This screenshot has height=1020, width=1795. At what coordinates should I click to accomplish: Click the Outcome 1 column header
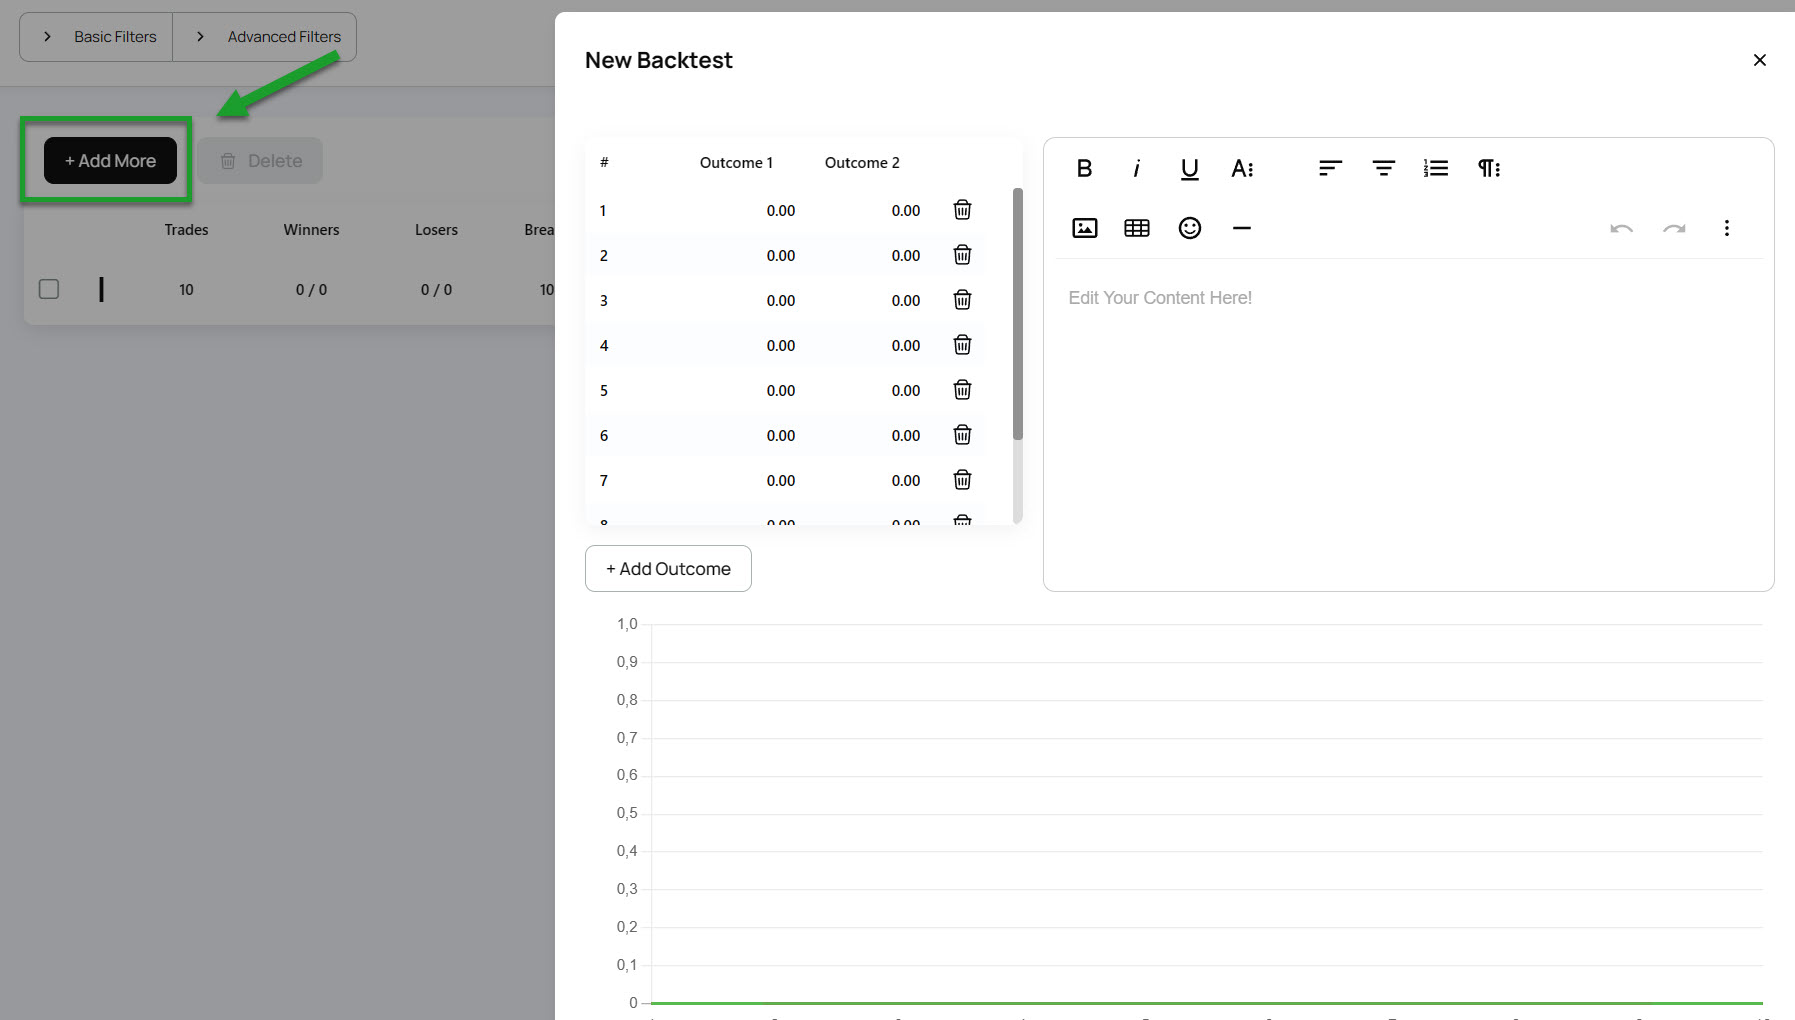click(x=736, y=163)
